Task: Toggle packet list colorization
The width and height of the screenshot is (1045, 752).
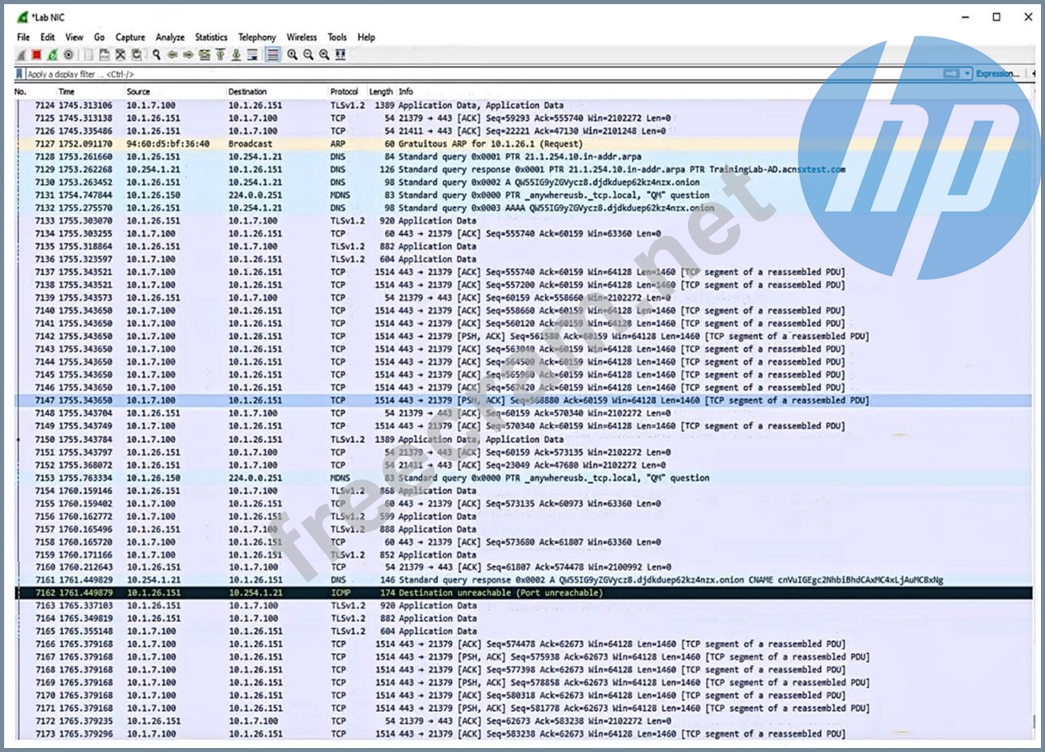Action: [x=273, y=55]
